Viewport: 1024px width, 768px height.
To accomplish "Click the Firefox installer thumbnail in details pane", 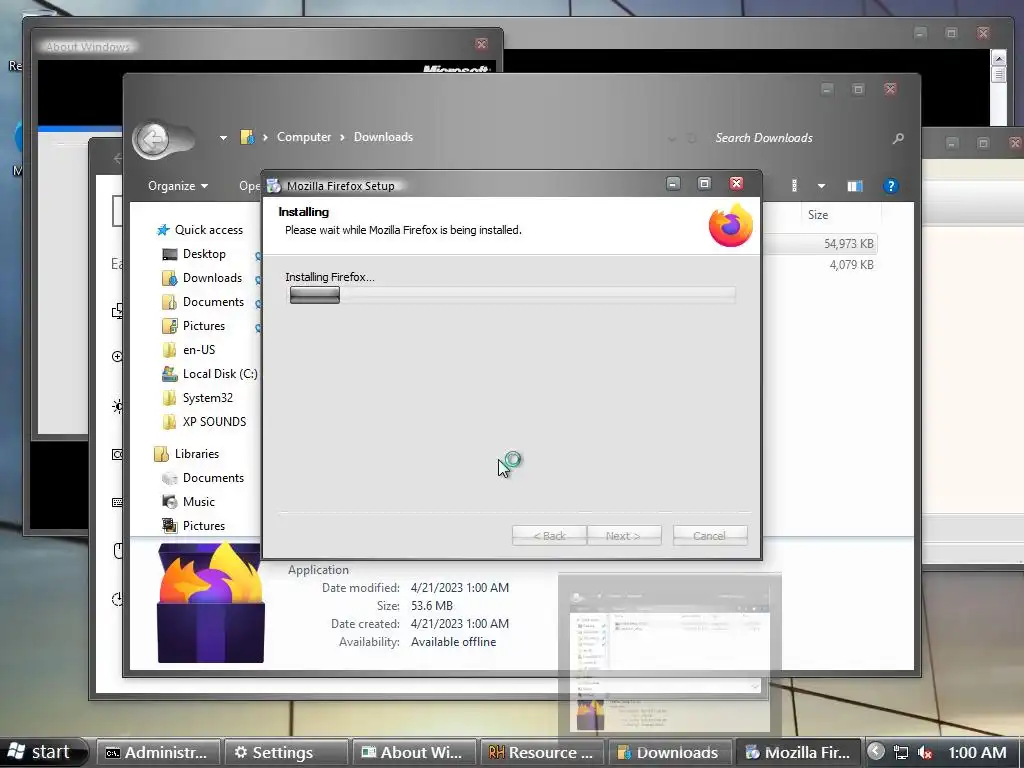I will [211, 602].
